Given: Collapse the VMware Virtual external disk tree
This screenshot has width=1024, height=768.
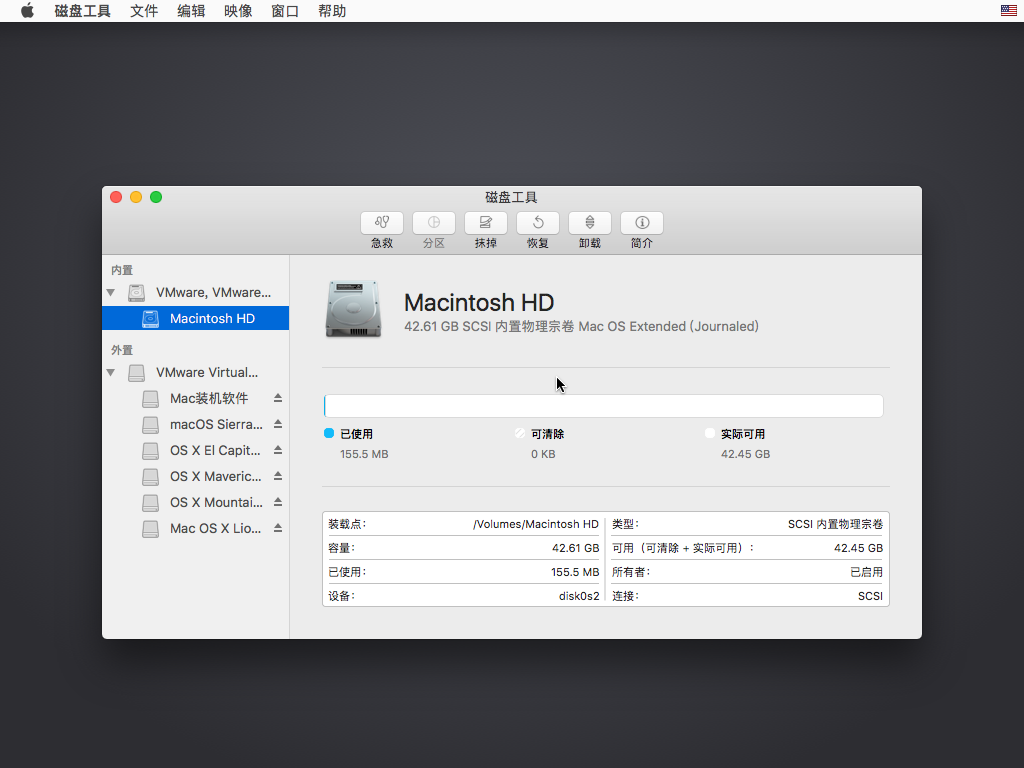Looking at the screenshot, I should coord(110,372).
